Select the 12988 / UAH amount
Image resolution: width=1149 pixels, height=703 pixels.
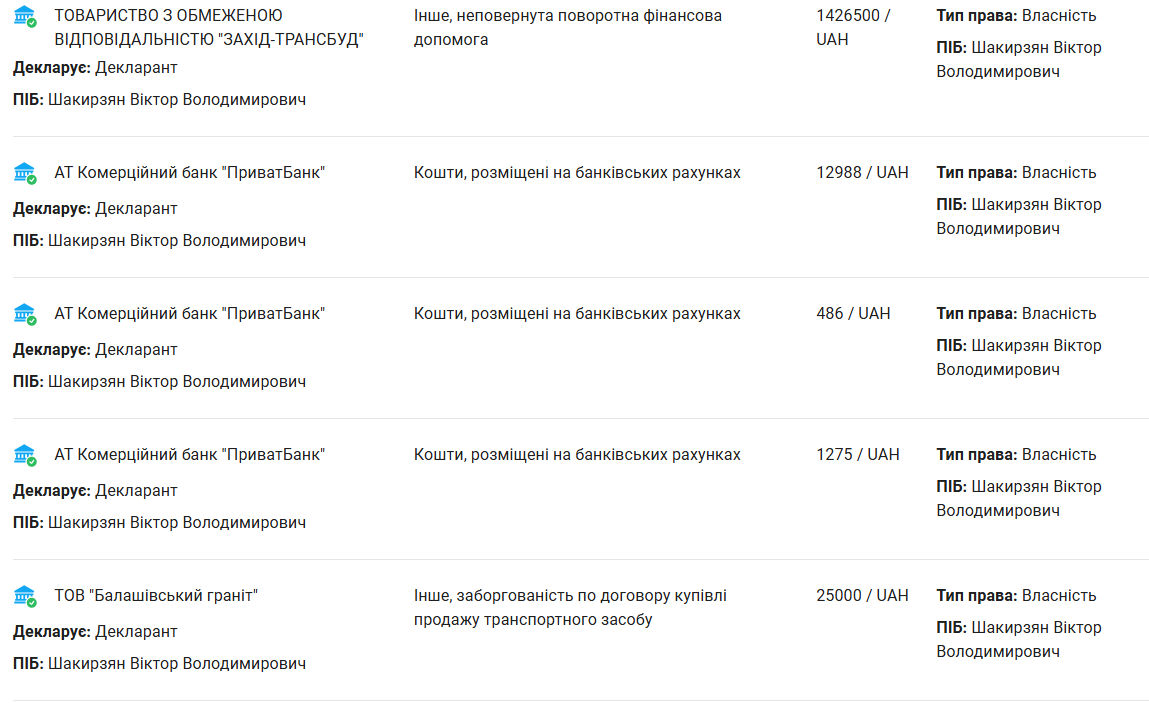pyautogui.click(x=862, y=173)
